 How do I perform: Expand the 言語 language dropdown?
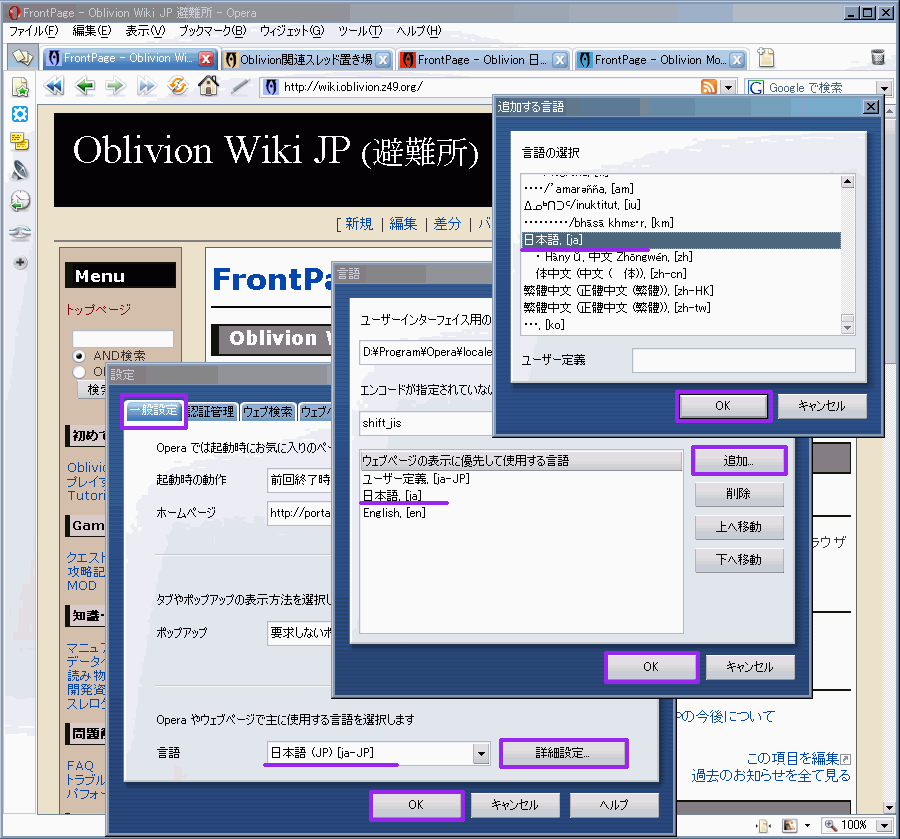click(480, 753)
